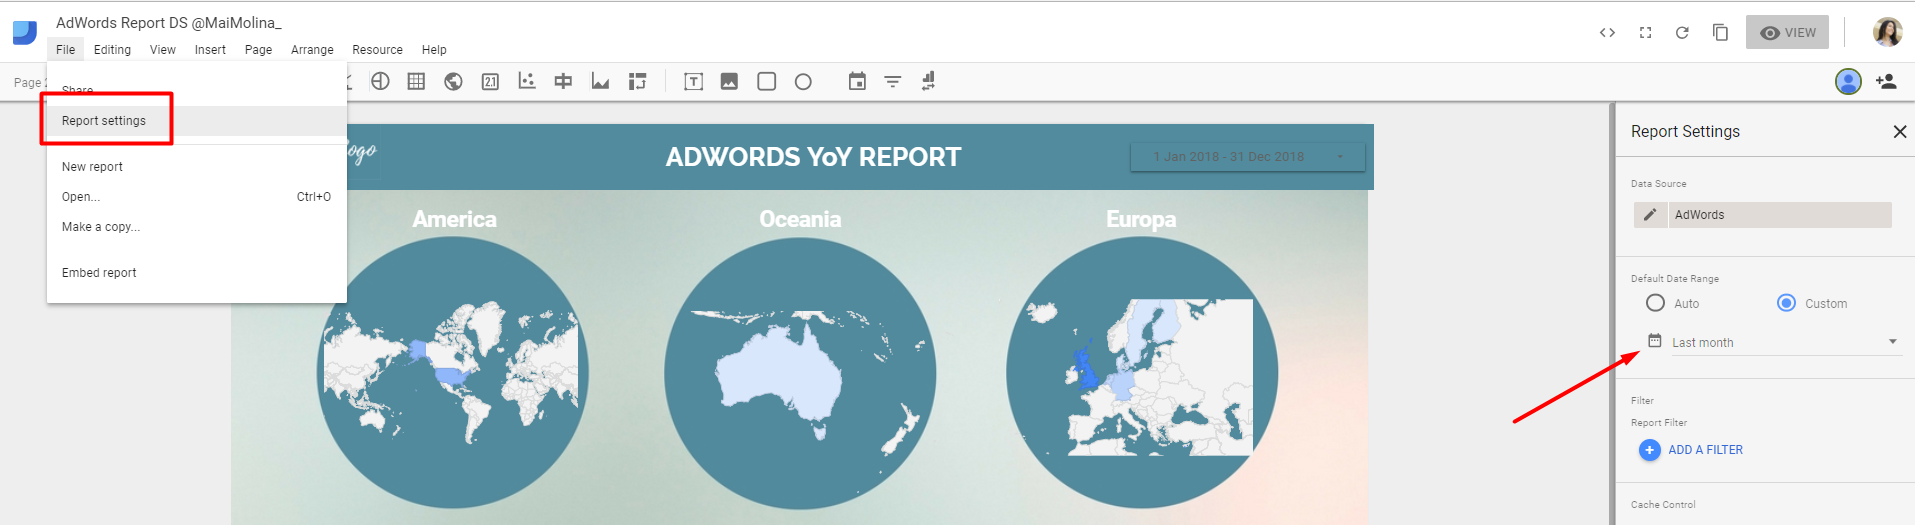Insert an area chart from toolbar

600,82
